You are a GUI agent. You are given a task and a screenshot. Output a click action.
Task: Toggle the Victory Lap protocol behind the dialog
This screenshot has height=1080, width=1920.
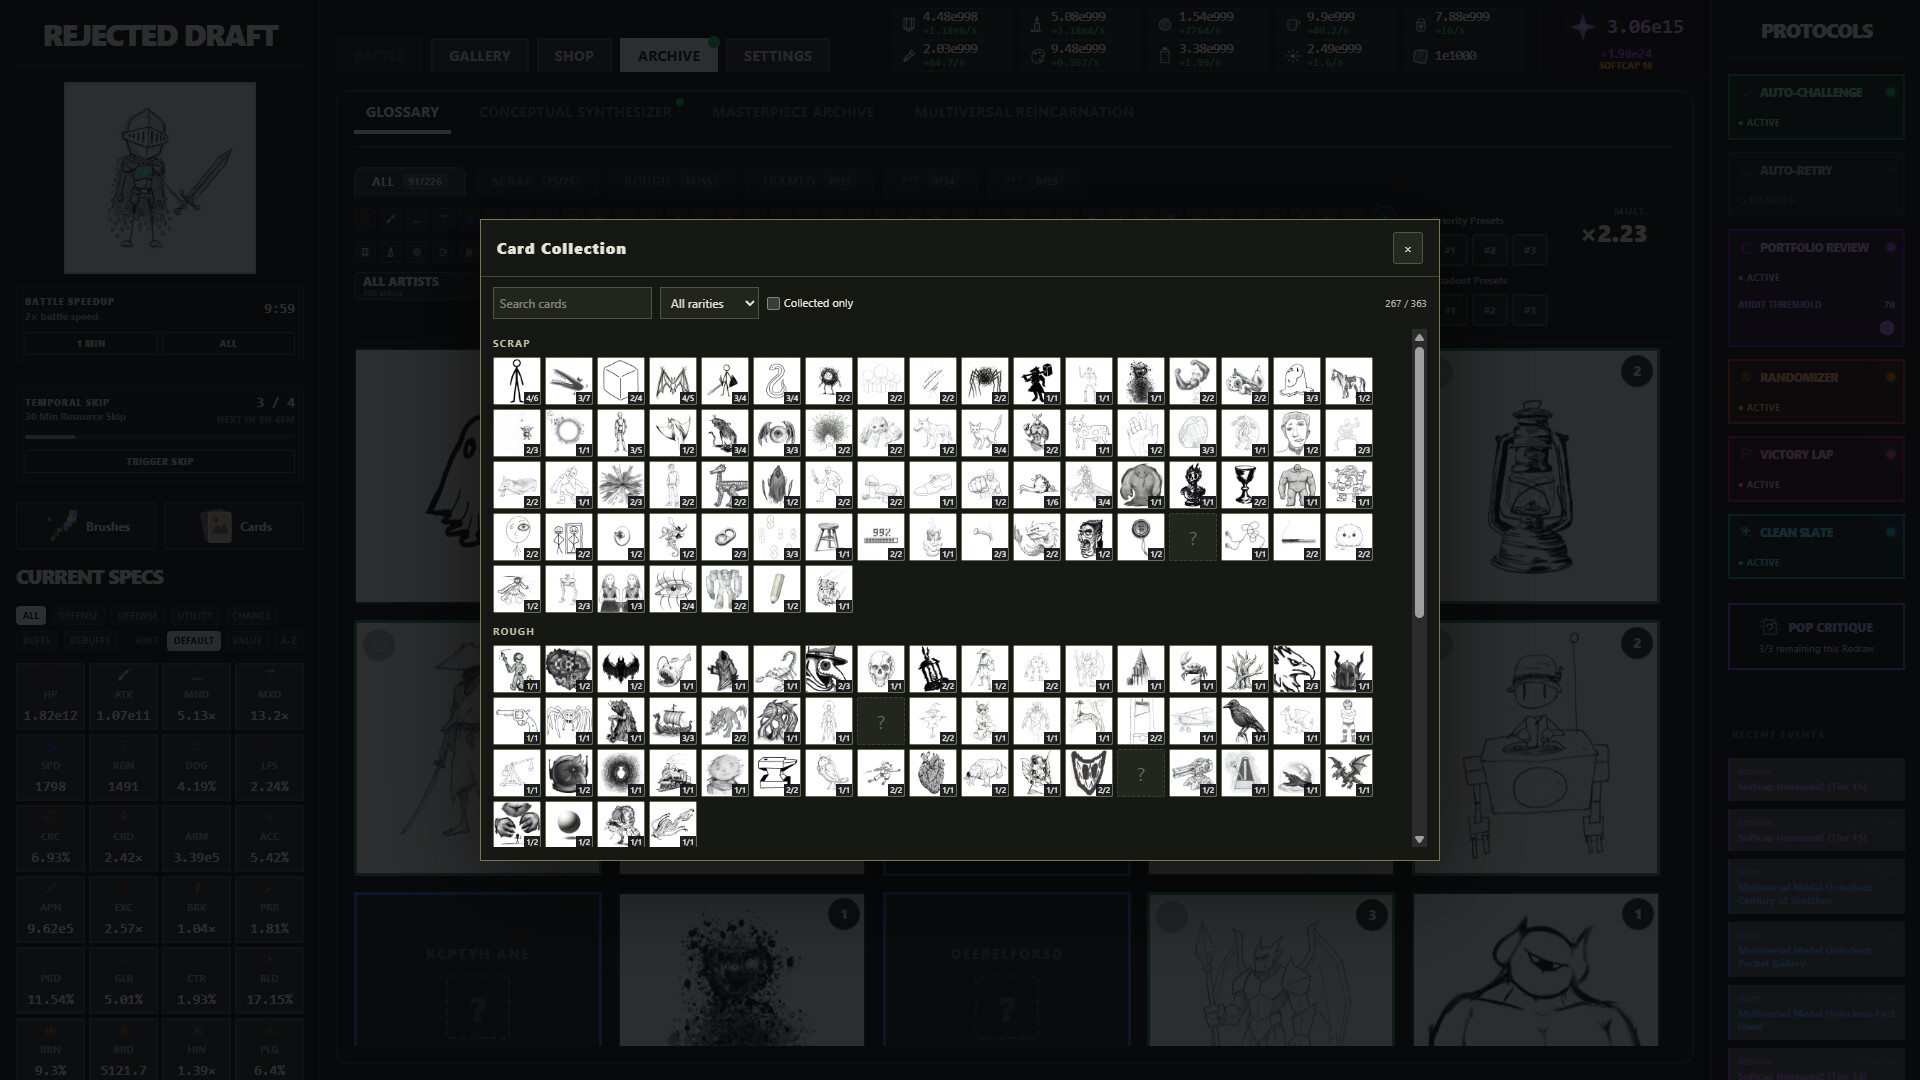[x=1816, y=469]
